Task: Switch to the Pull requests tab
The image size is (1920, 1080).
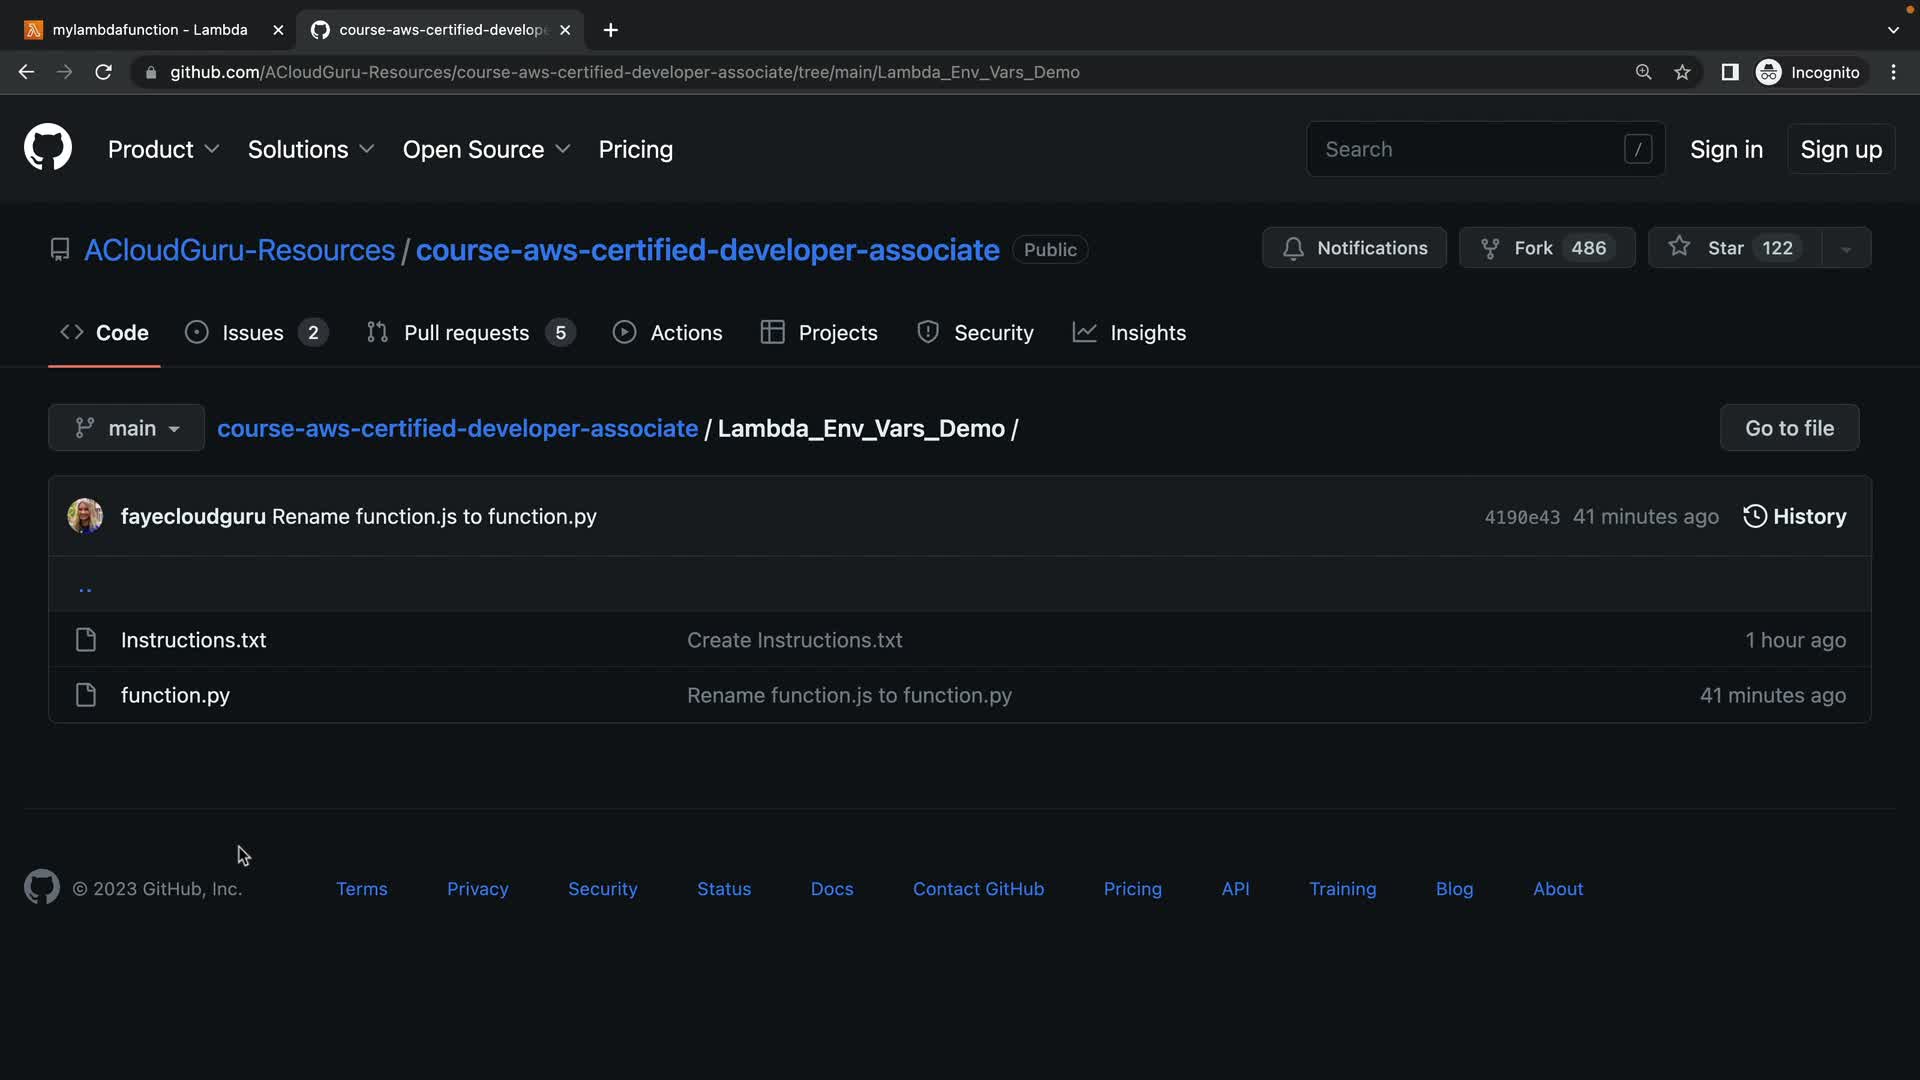Action: [466, 333]
